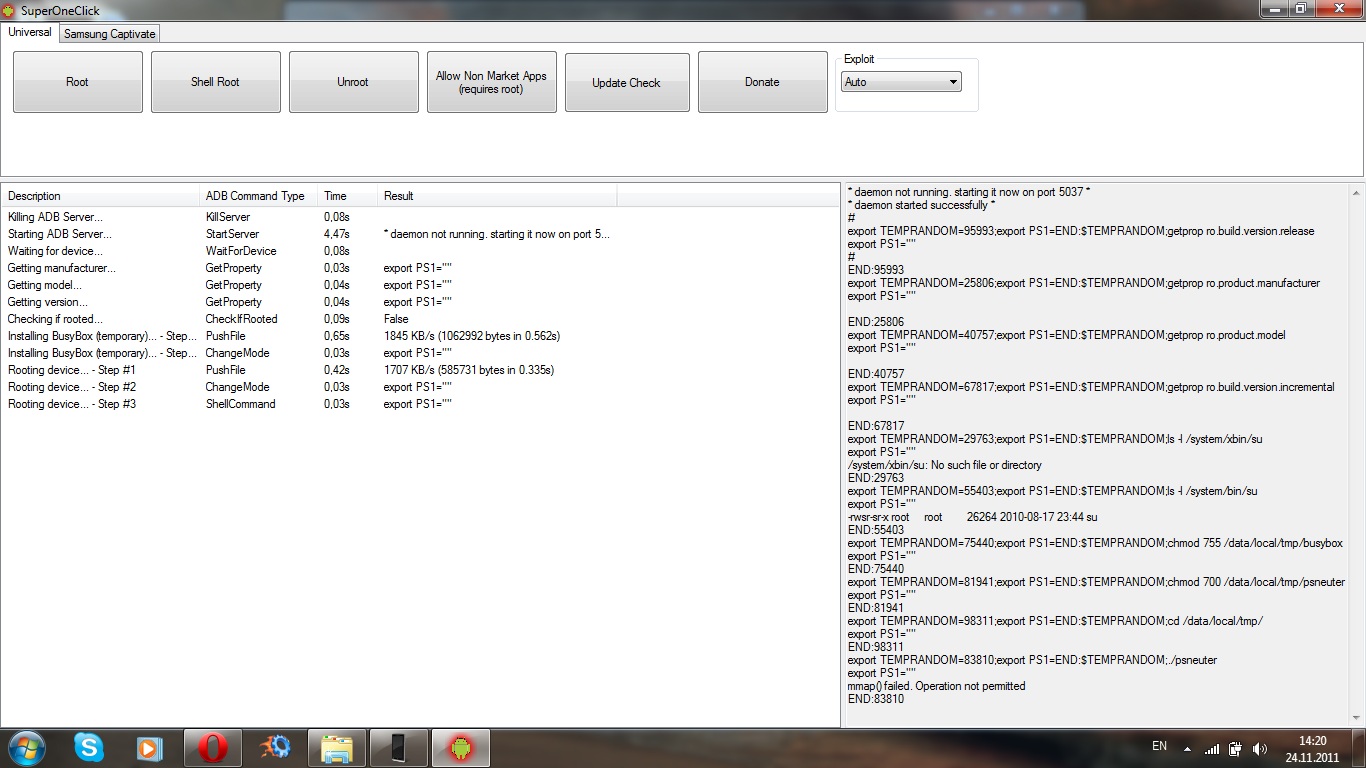Click log output scrollbar down arrow
The image size is (1366, 768).
(1356, 716)
